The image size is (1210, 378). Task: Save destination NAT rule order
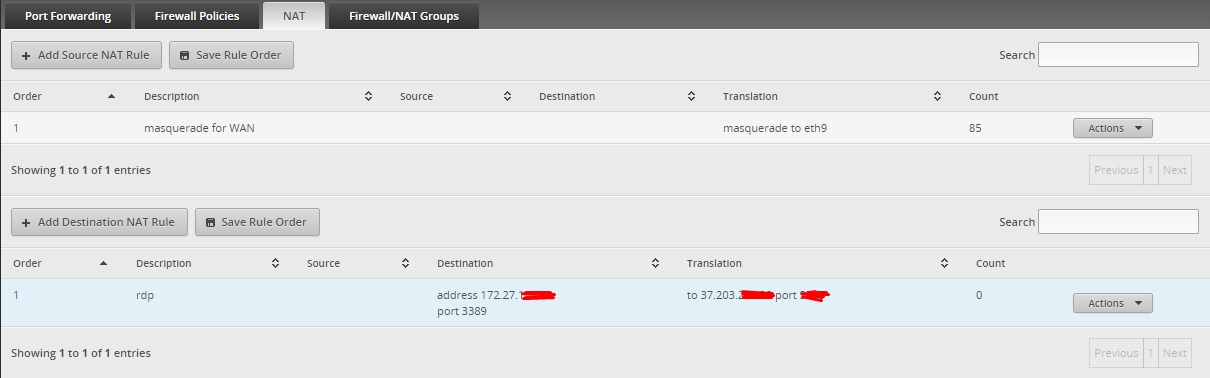click(x=257, y=222)
